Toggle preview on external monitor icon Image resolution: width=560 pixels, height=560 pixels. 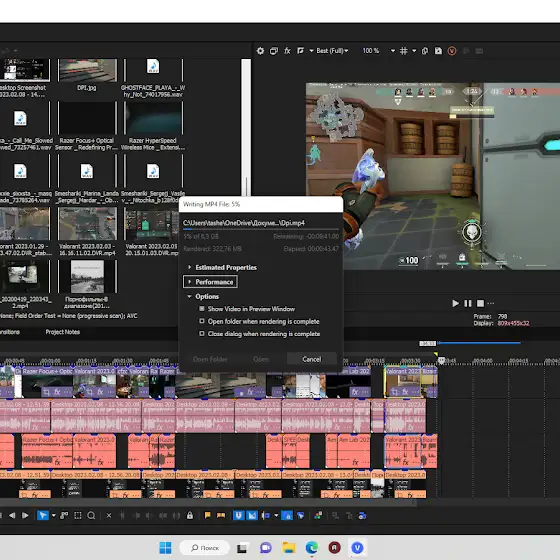[x=274, y=51]
